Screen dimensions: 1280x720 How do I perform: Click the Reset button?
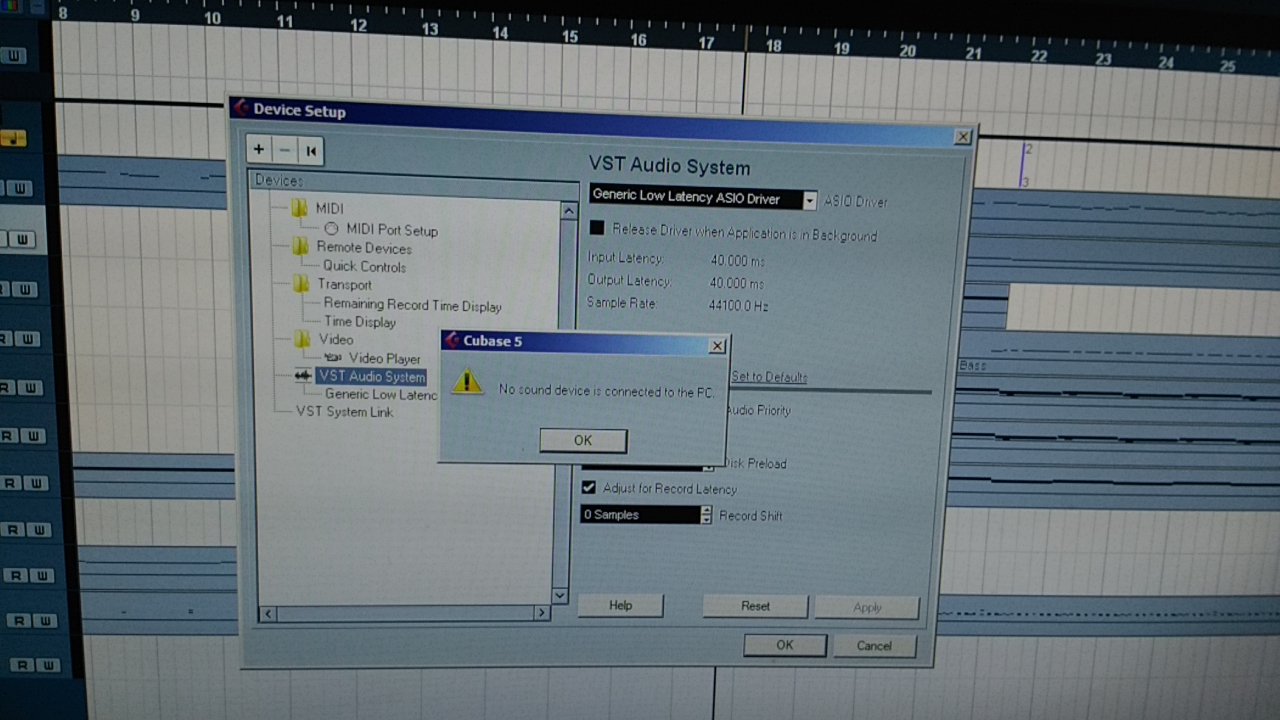coord(755,606)
